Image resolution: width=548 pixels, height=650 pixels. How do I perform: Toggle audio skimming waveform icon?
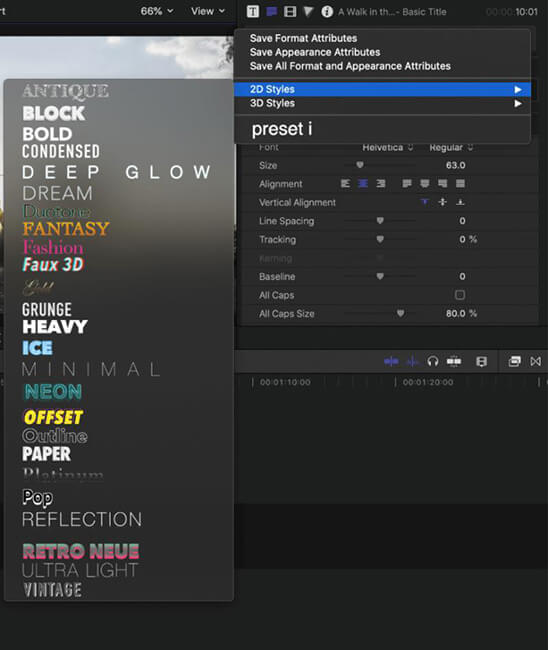click(x=412, y=361)
